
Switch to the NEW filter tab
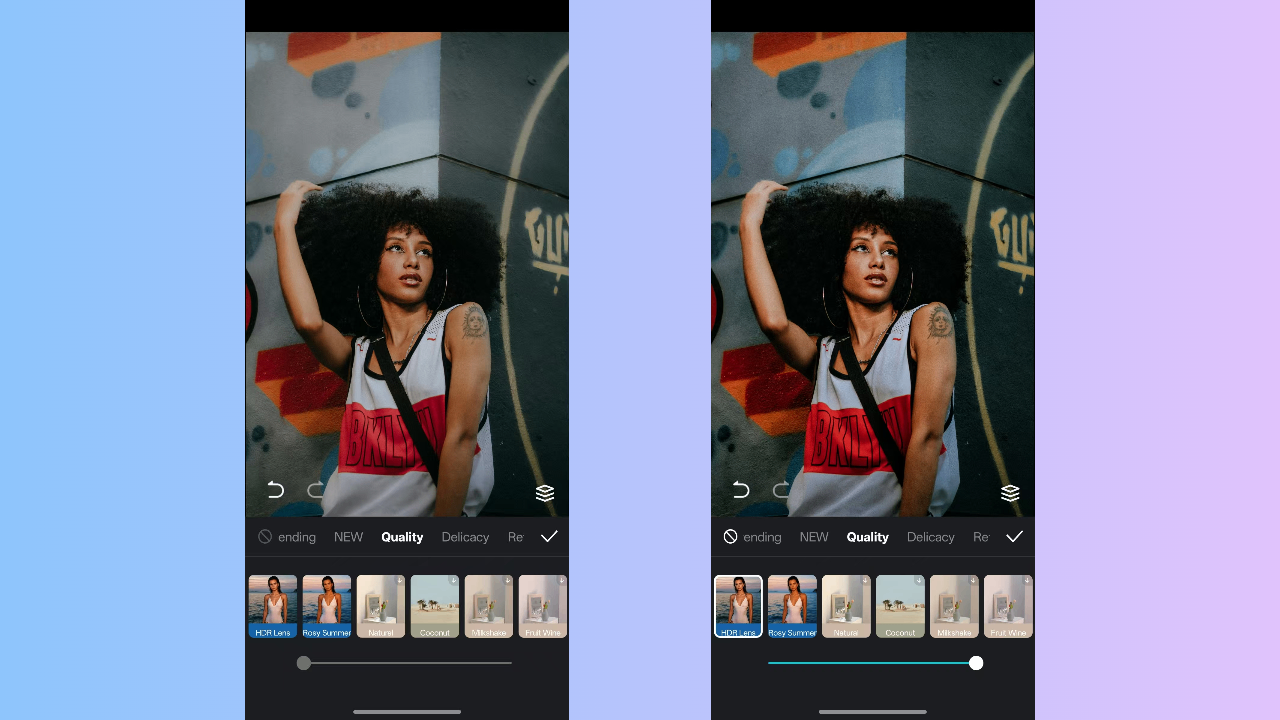[x=348, y=537]
